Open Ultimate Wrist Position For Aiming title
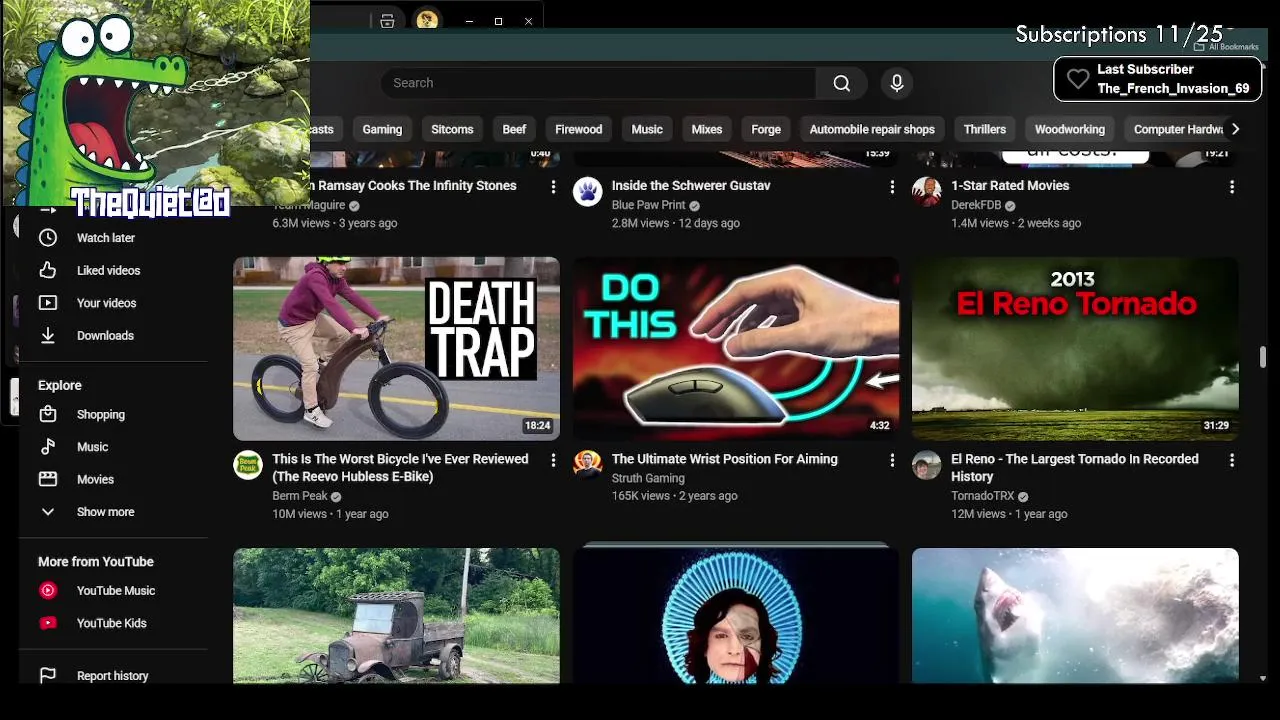The image size is (1280, 720). pyautogui.click(x=725, y=459)
